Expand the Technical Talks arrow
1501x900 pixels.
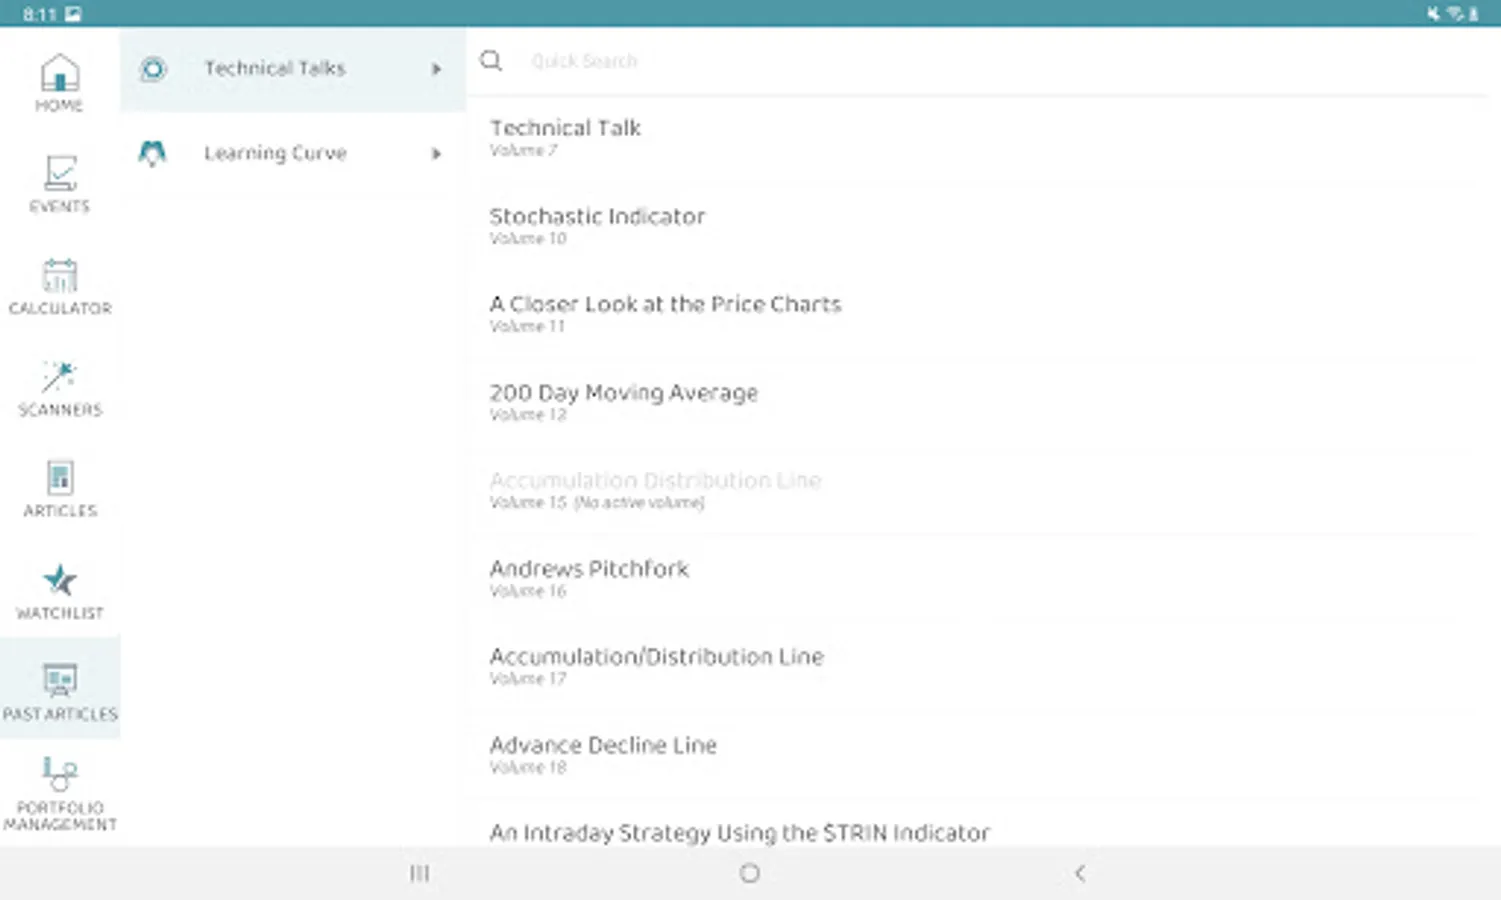436,69
